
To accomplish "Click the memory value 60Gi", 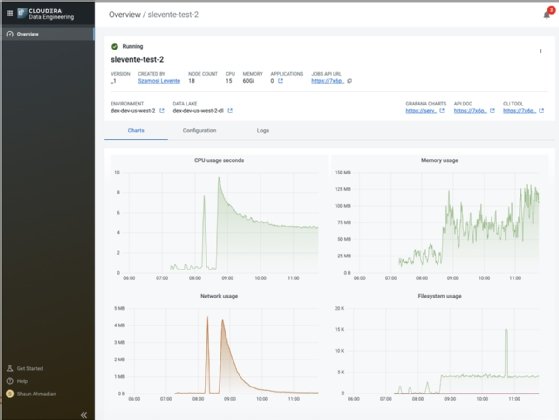I will click(248, 81).
